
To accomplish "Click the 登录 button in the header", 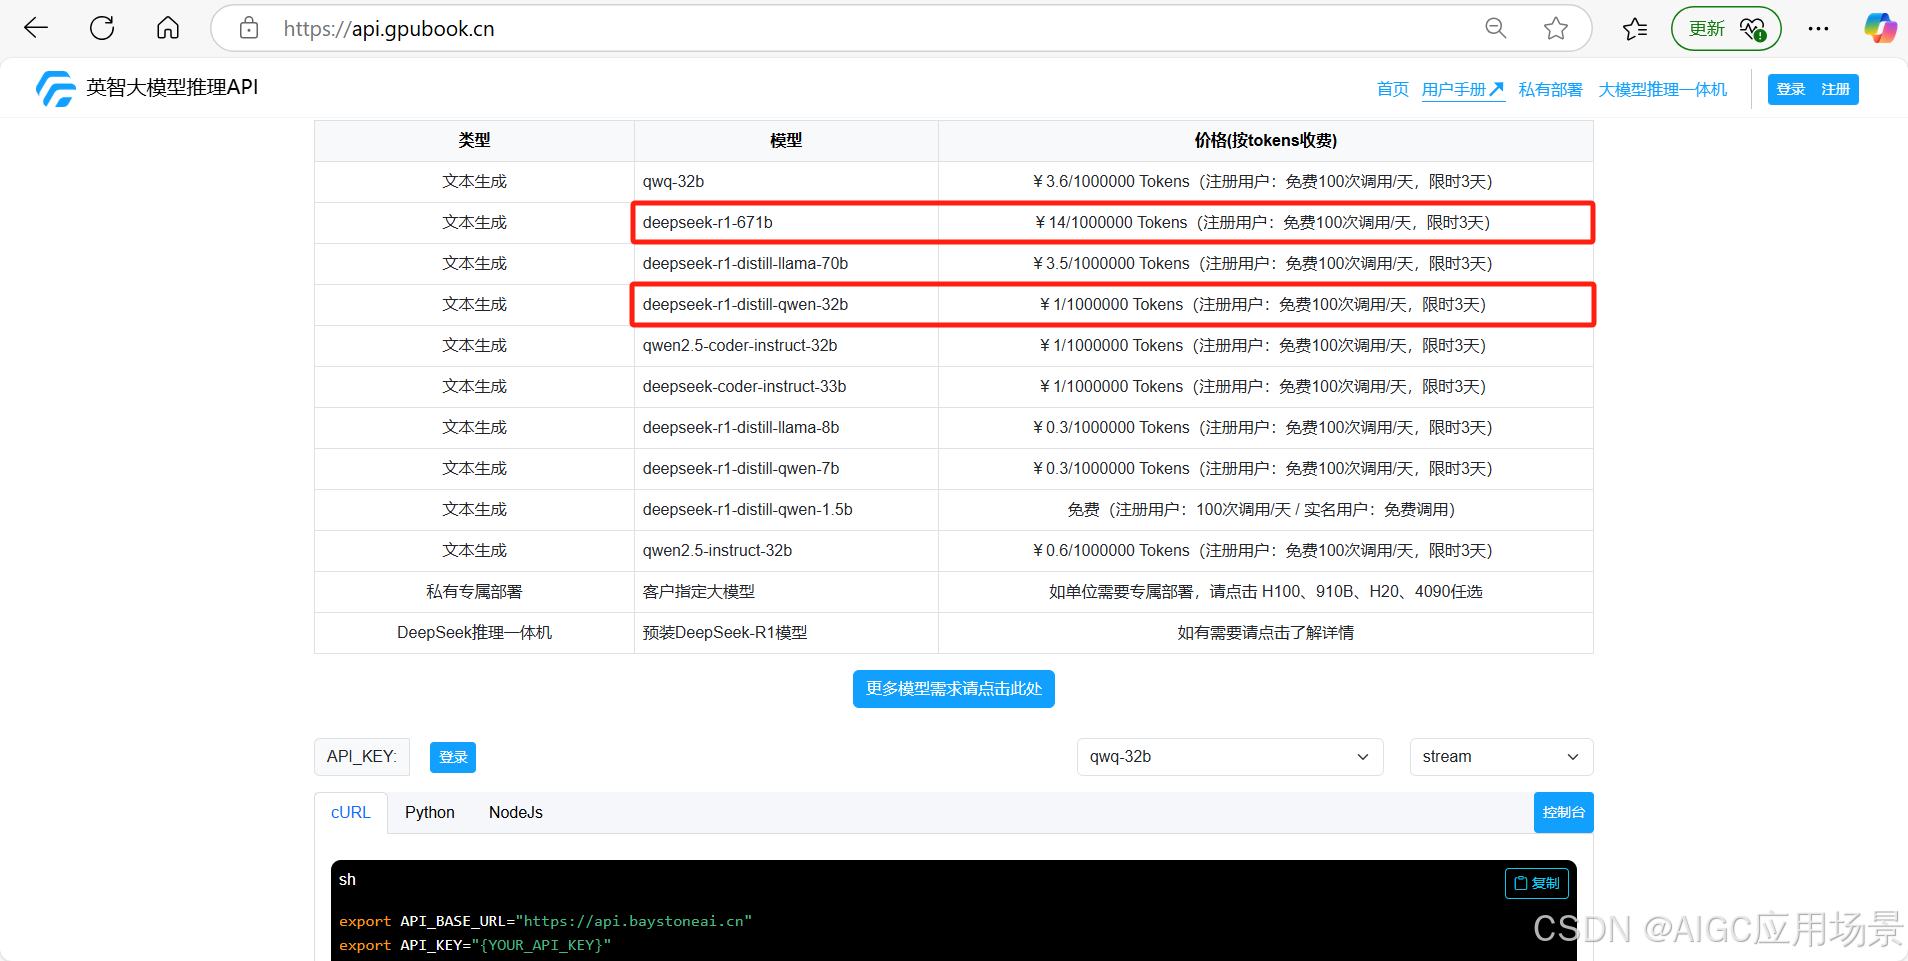I will 1791,89.
